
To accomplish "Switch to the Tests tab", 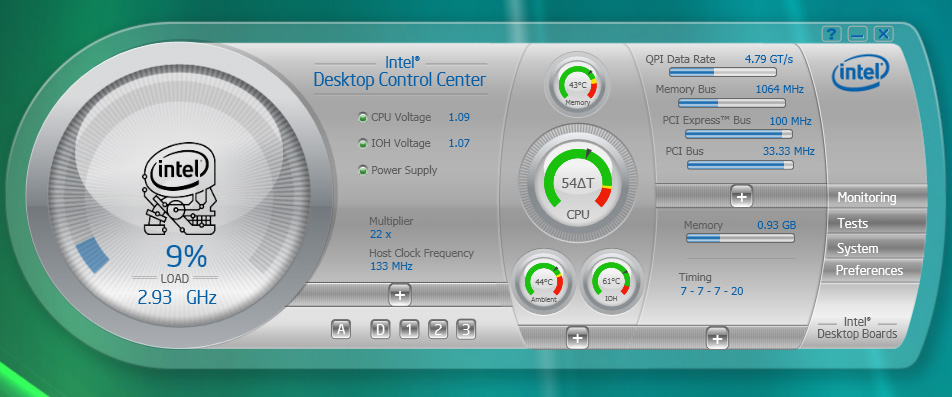I will 852,223.
